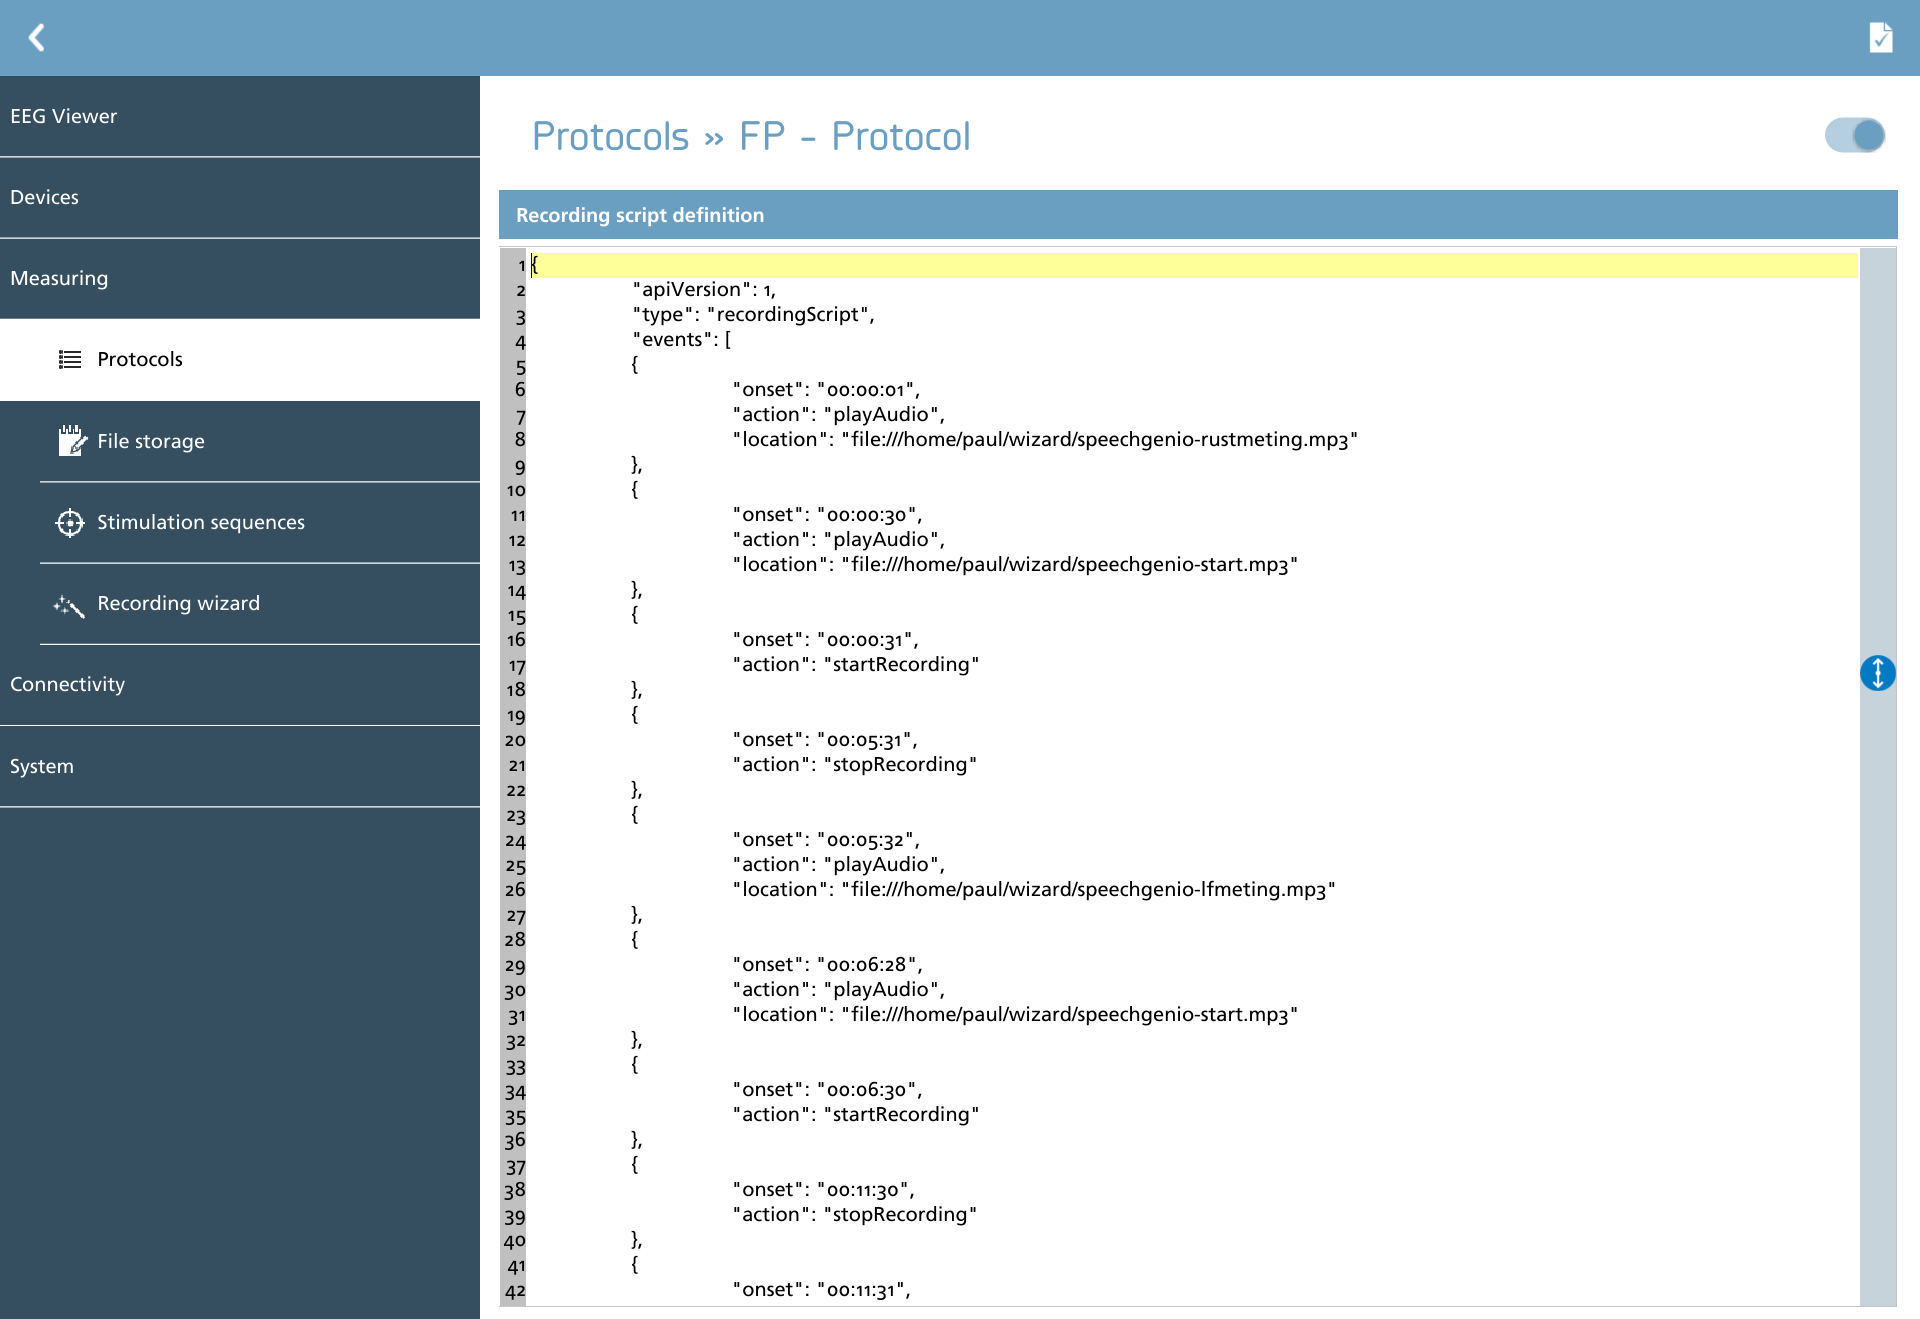Toggle the FP - Protocol enable switch
Screen dimensions: 1920x1319
click(1855, 135)
